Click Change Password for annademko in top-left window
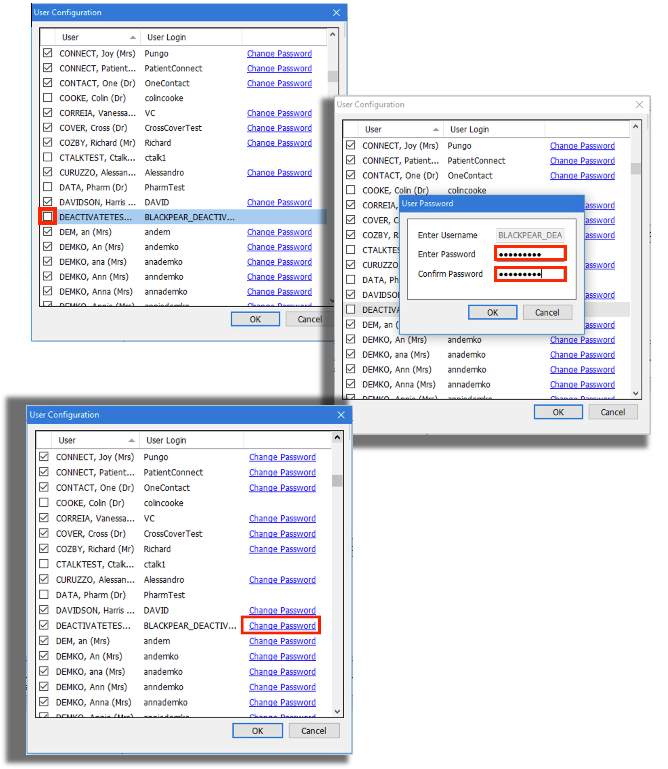Screen dimensions: 668x769 click(280, 292)
